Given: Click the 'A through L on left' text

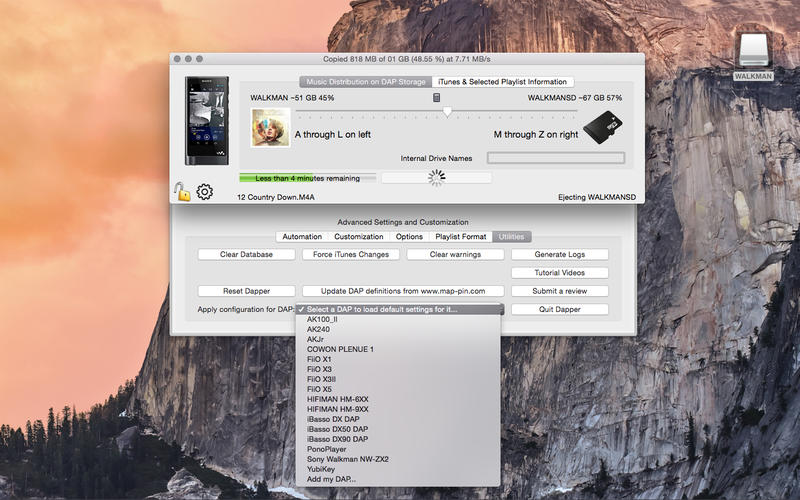Looking at the screenshot, I should [333, 135].
